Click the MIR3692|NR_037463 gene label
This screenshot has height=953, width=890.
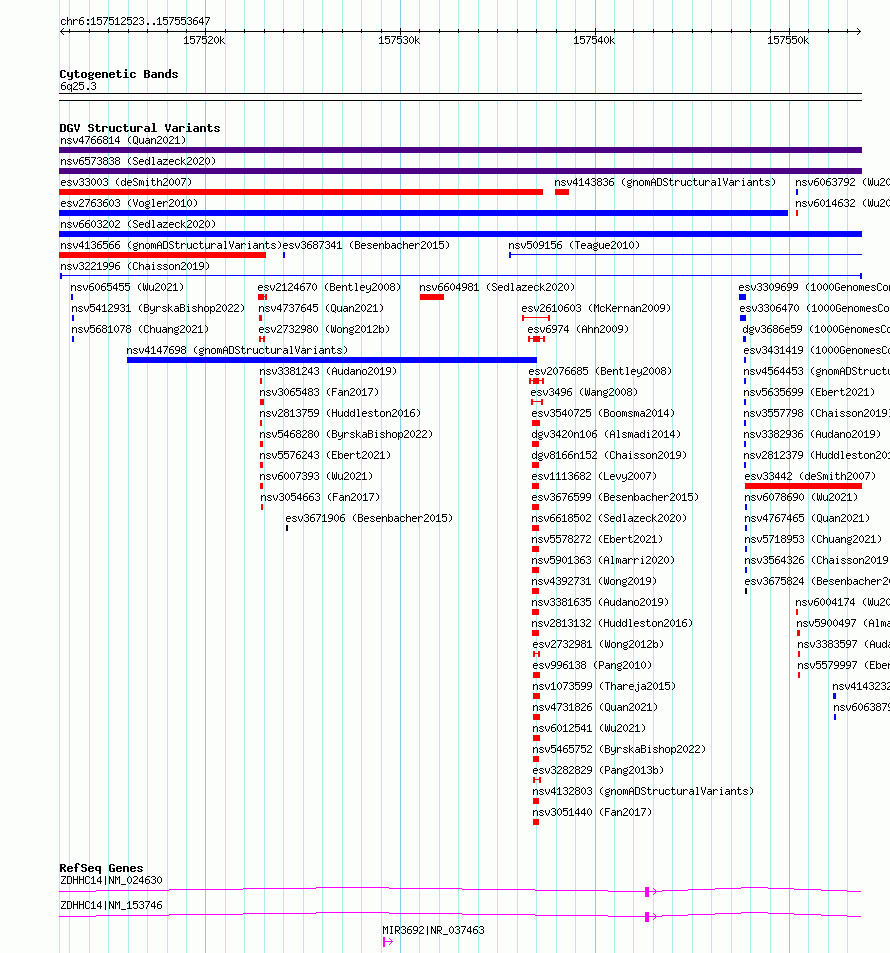(x=433, y=931)
